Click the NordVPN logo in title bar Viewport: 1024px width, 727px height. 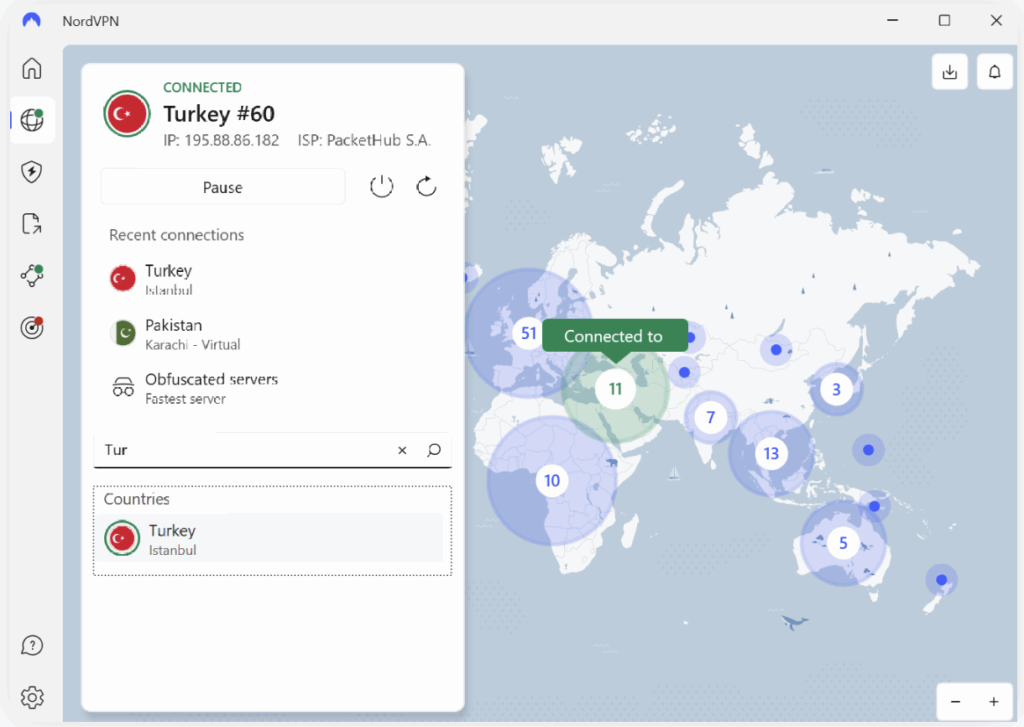coord(31,20)
